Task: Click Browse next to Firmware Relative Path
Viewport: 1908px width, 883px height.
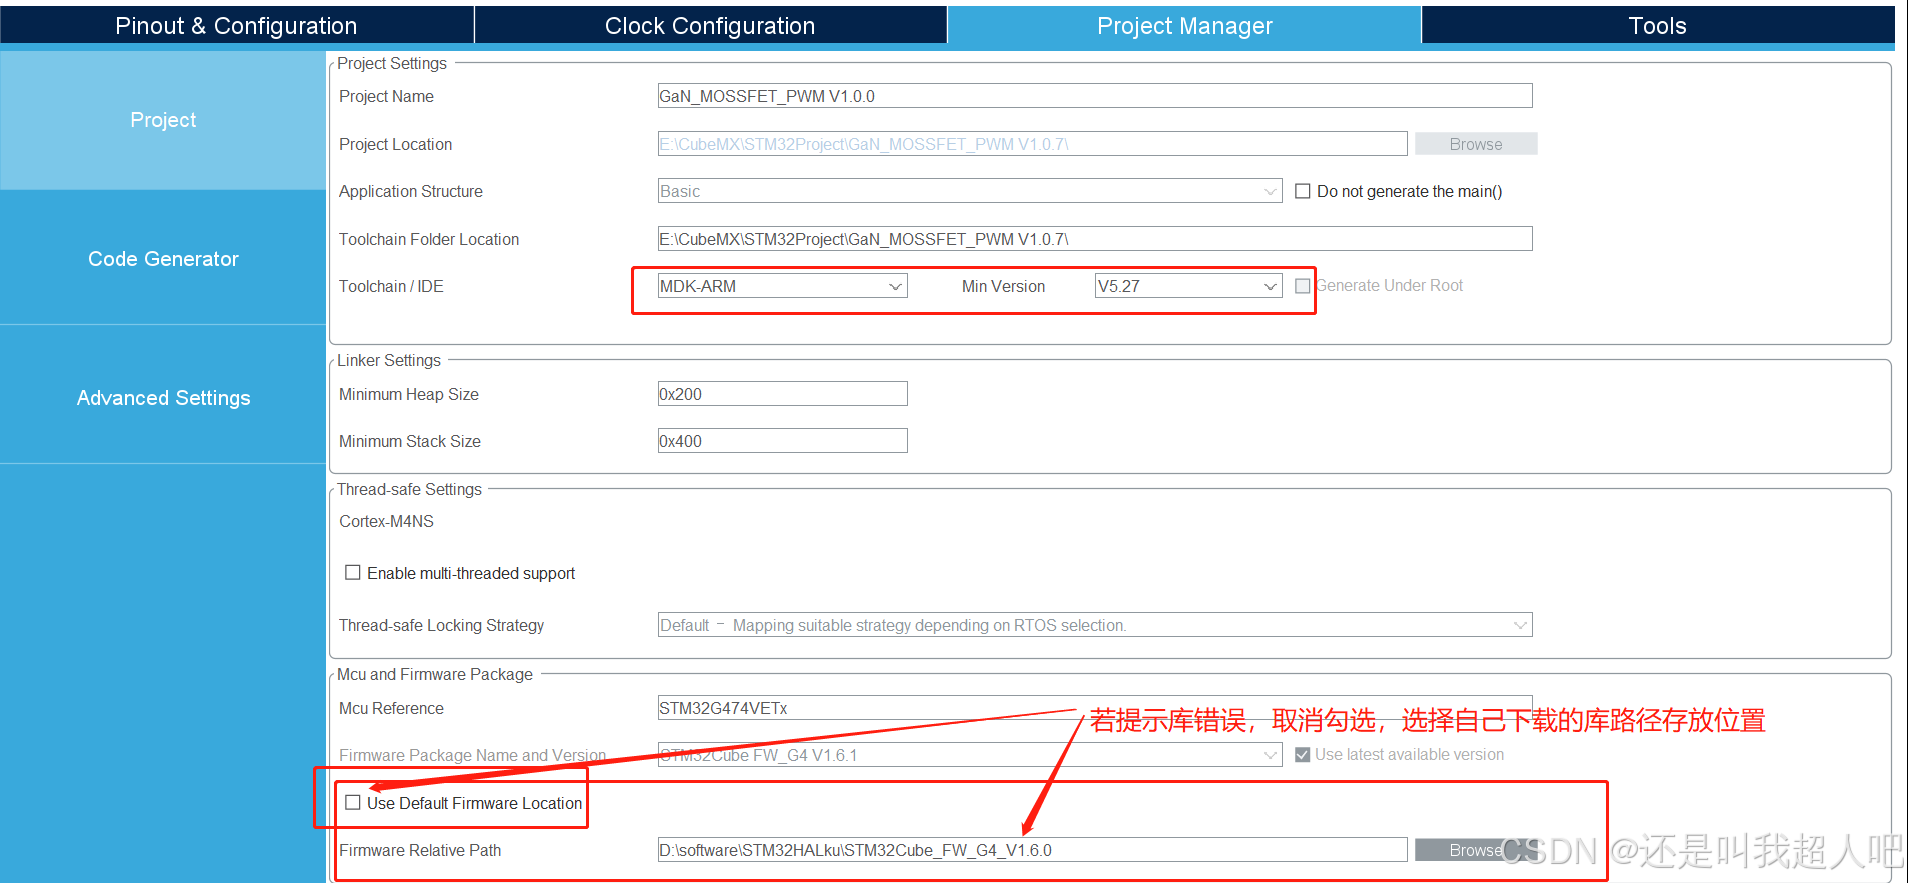Action: 1476,850
